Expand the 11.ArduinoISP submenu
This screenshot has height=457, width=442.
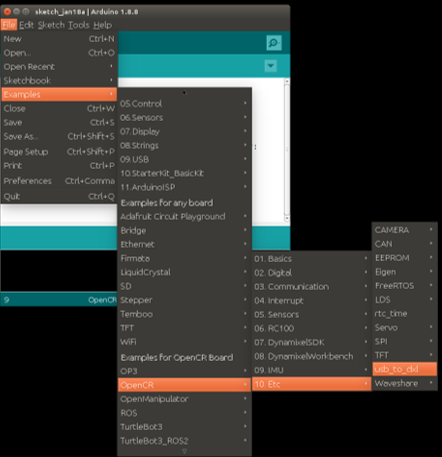tap(185, 187)
